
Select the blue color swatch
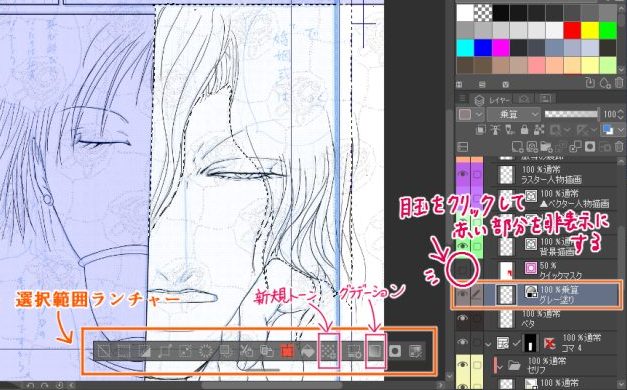pyautogui.click(x=483, y=48)
